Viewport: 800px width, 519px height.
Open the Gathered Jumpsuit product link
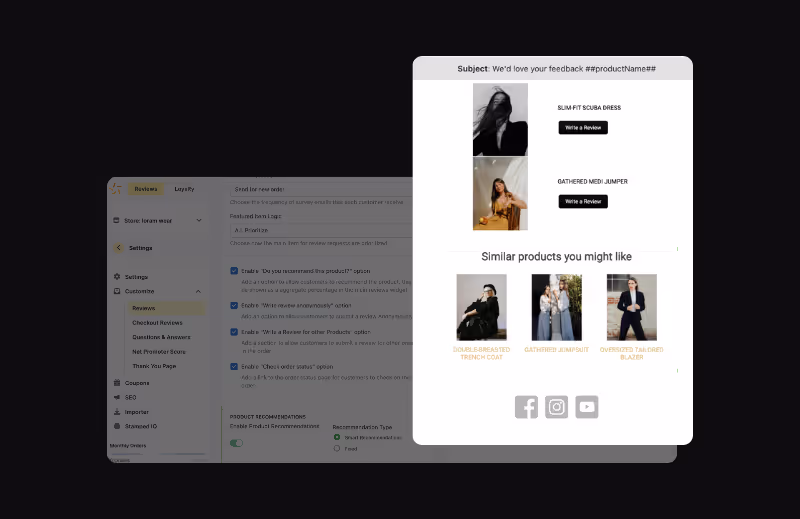pos(556,350)
